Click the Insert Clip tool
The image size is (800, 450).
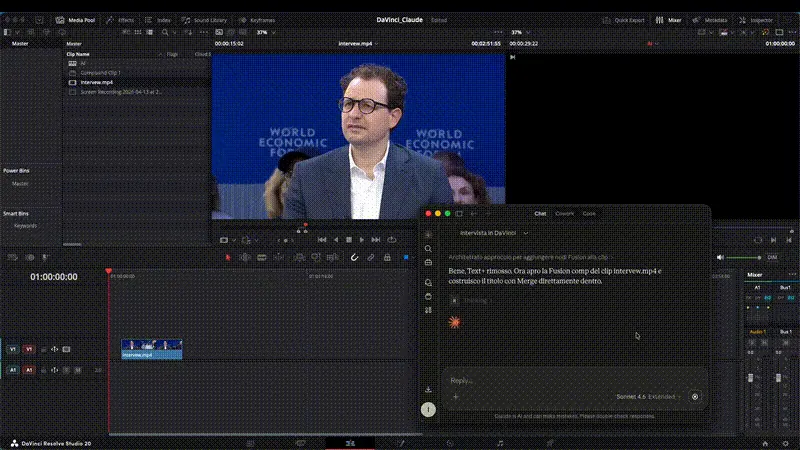(x=299, y=258)
